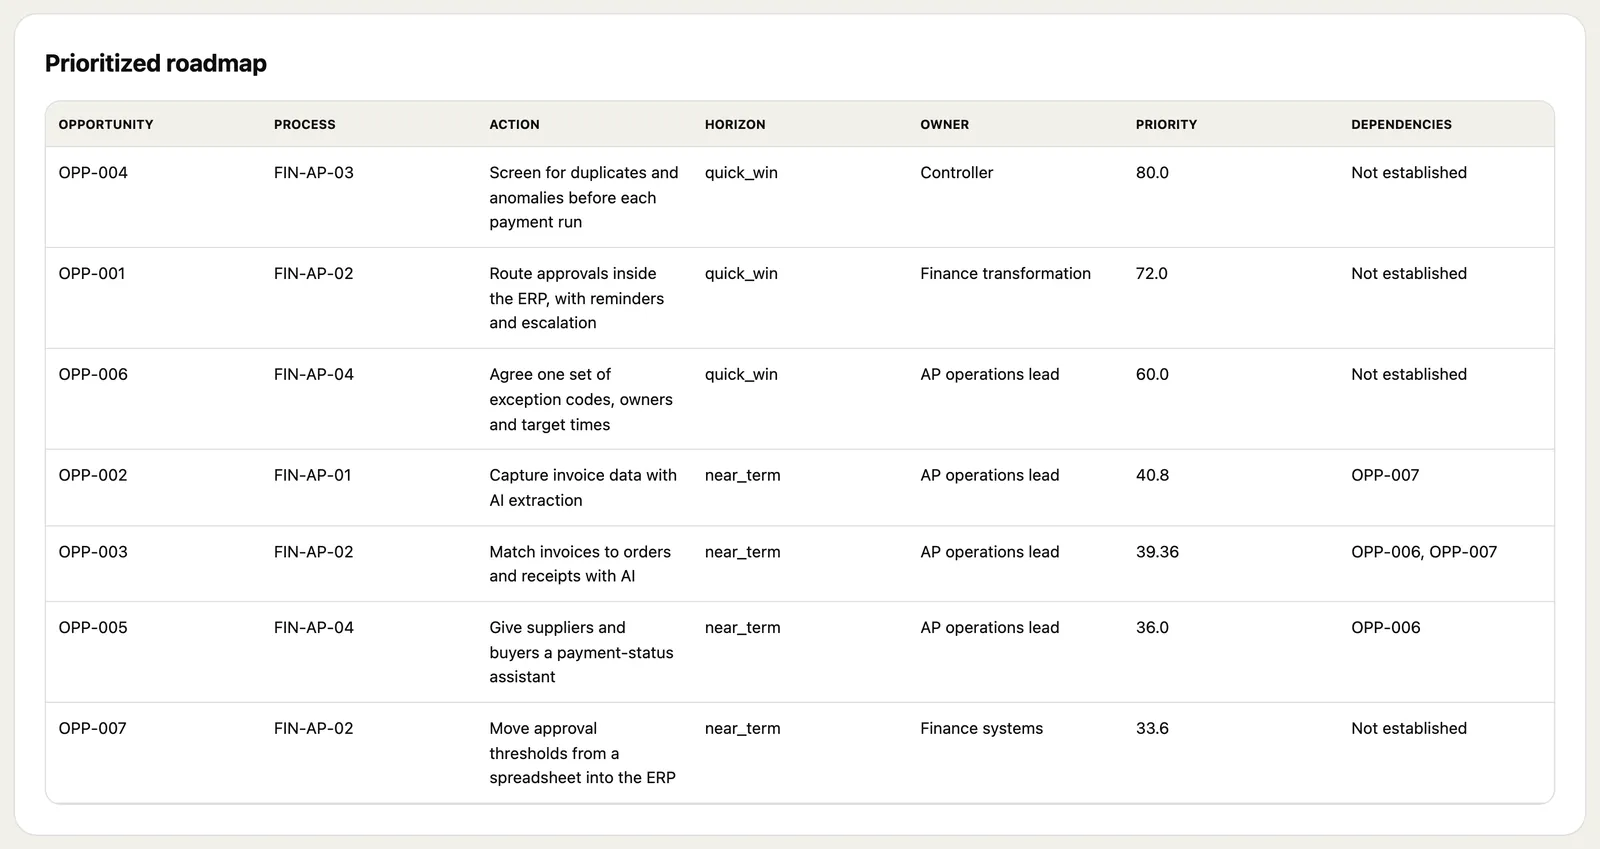Click FIN-AP-02 in the OPP-001 row
The height and width of the screenshot is (849, 1600).
point(314,274)
